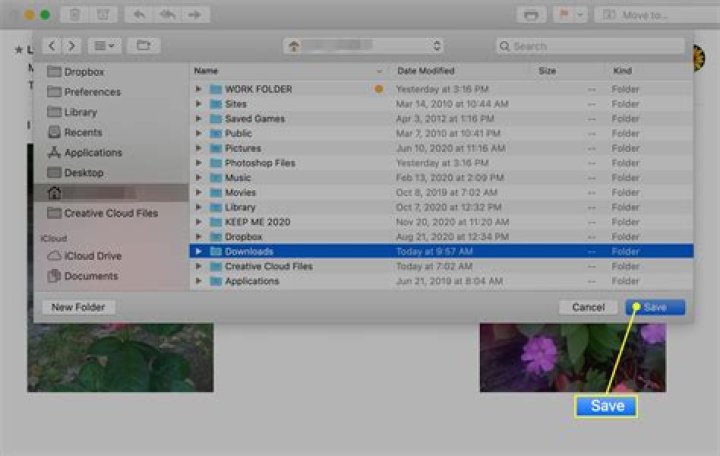Expand the Photoshop Files folder triangle

pos(198,163)
